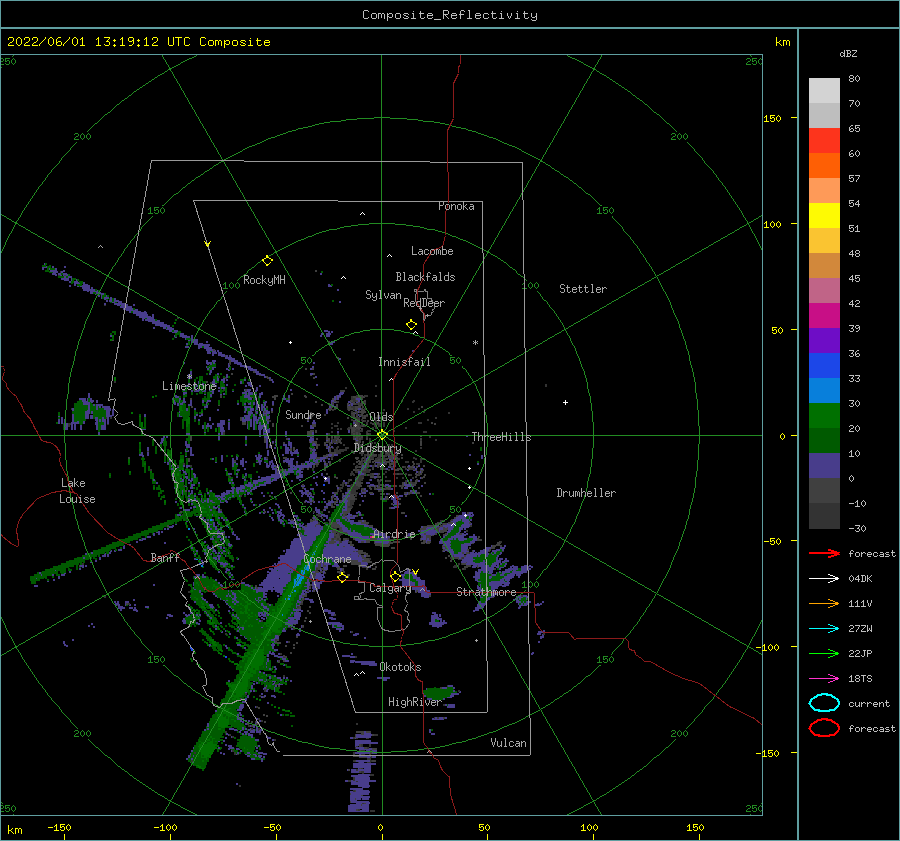Select the Blackfalds label on the map
900x841 pixels.
(x=425, y=277)
